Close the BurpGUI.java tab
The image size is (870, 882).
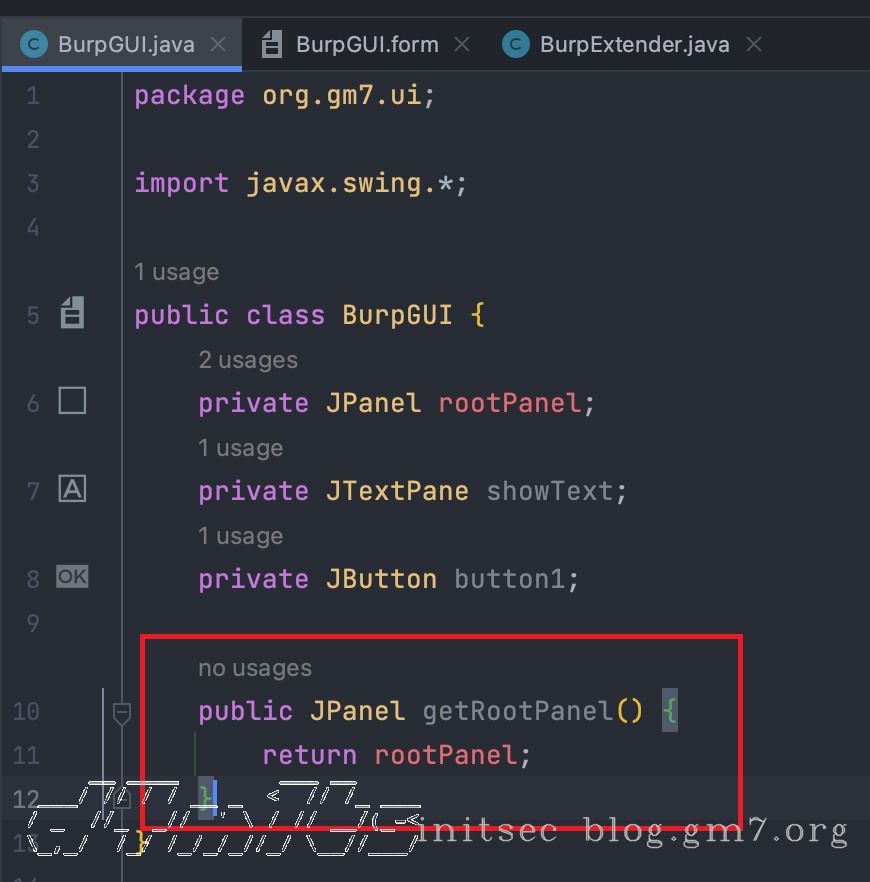[219, 45]
